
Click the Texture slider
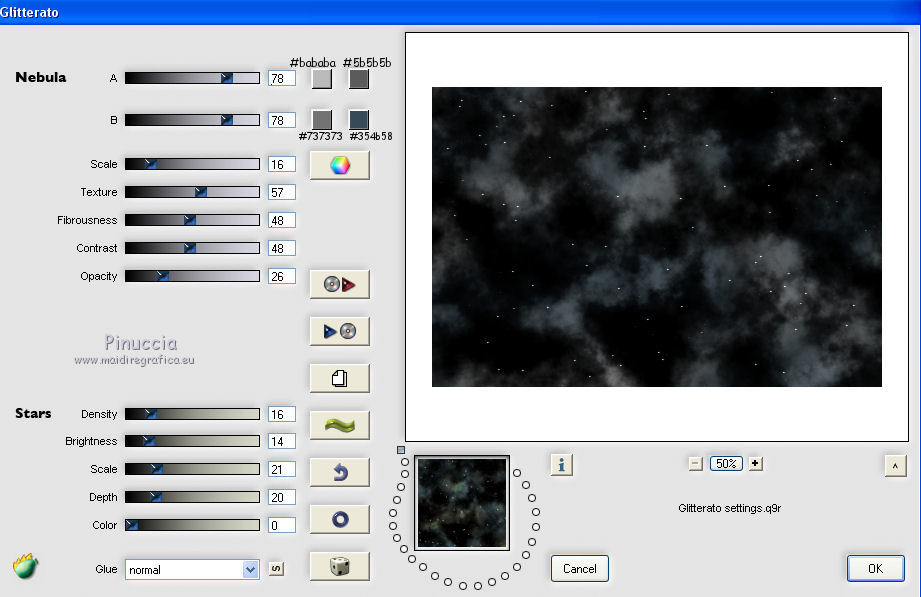(192, 192)
